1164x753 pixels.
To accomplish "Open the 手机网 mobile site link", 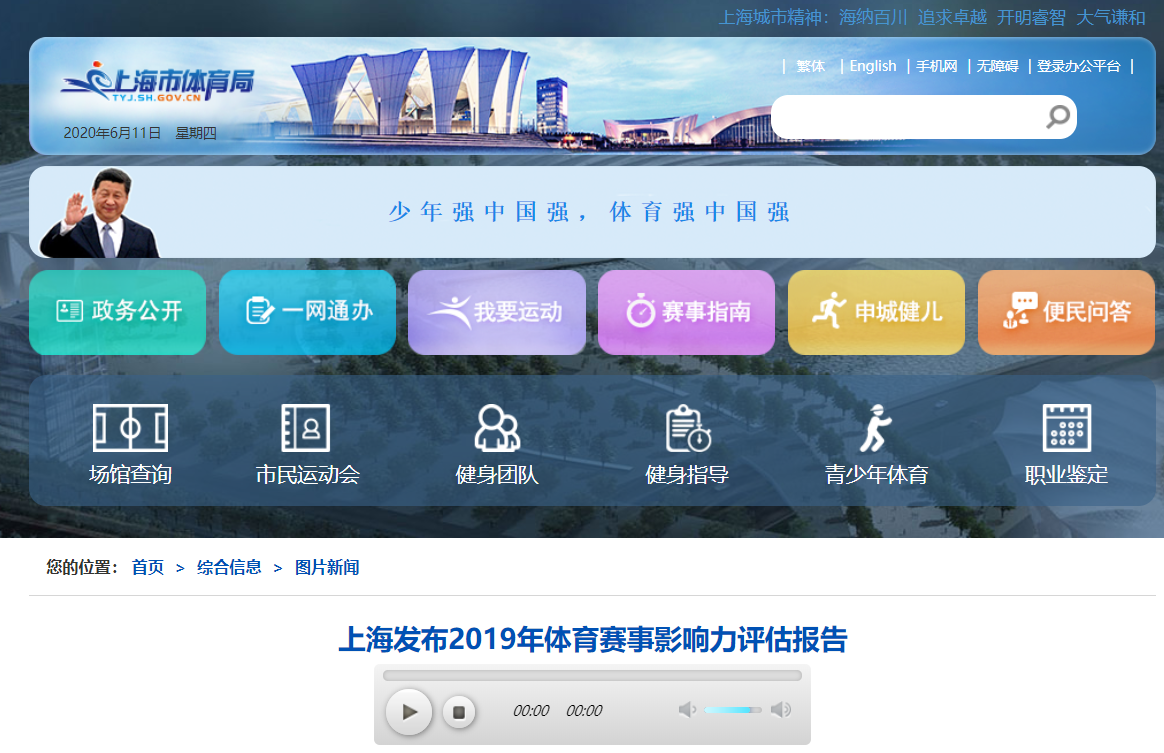I will [937, 66].
